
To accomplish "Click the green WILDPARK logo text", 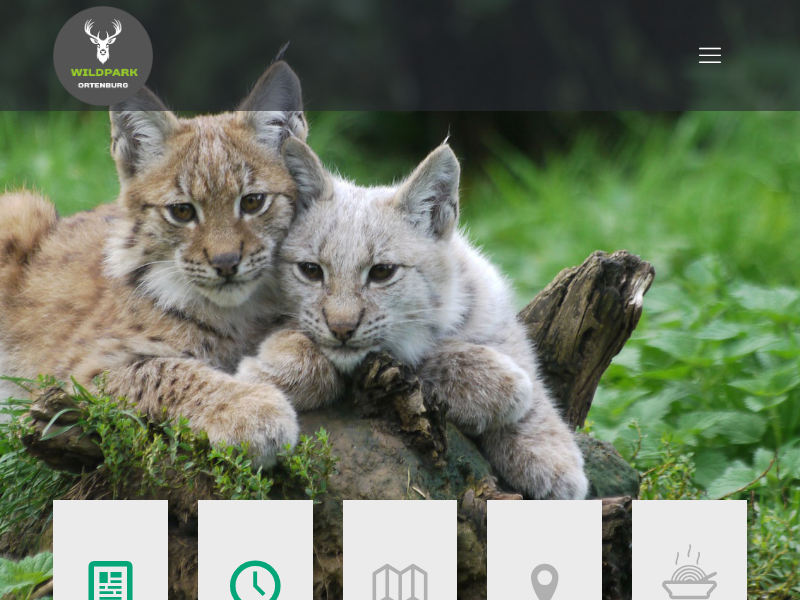I will tap(103, 72).
